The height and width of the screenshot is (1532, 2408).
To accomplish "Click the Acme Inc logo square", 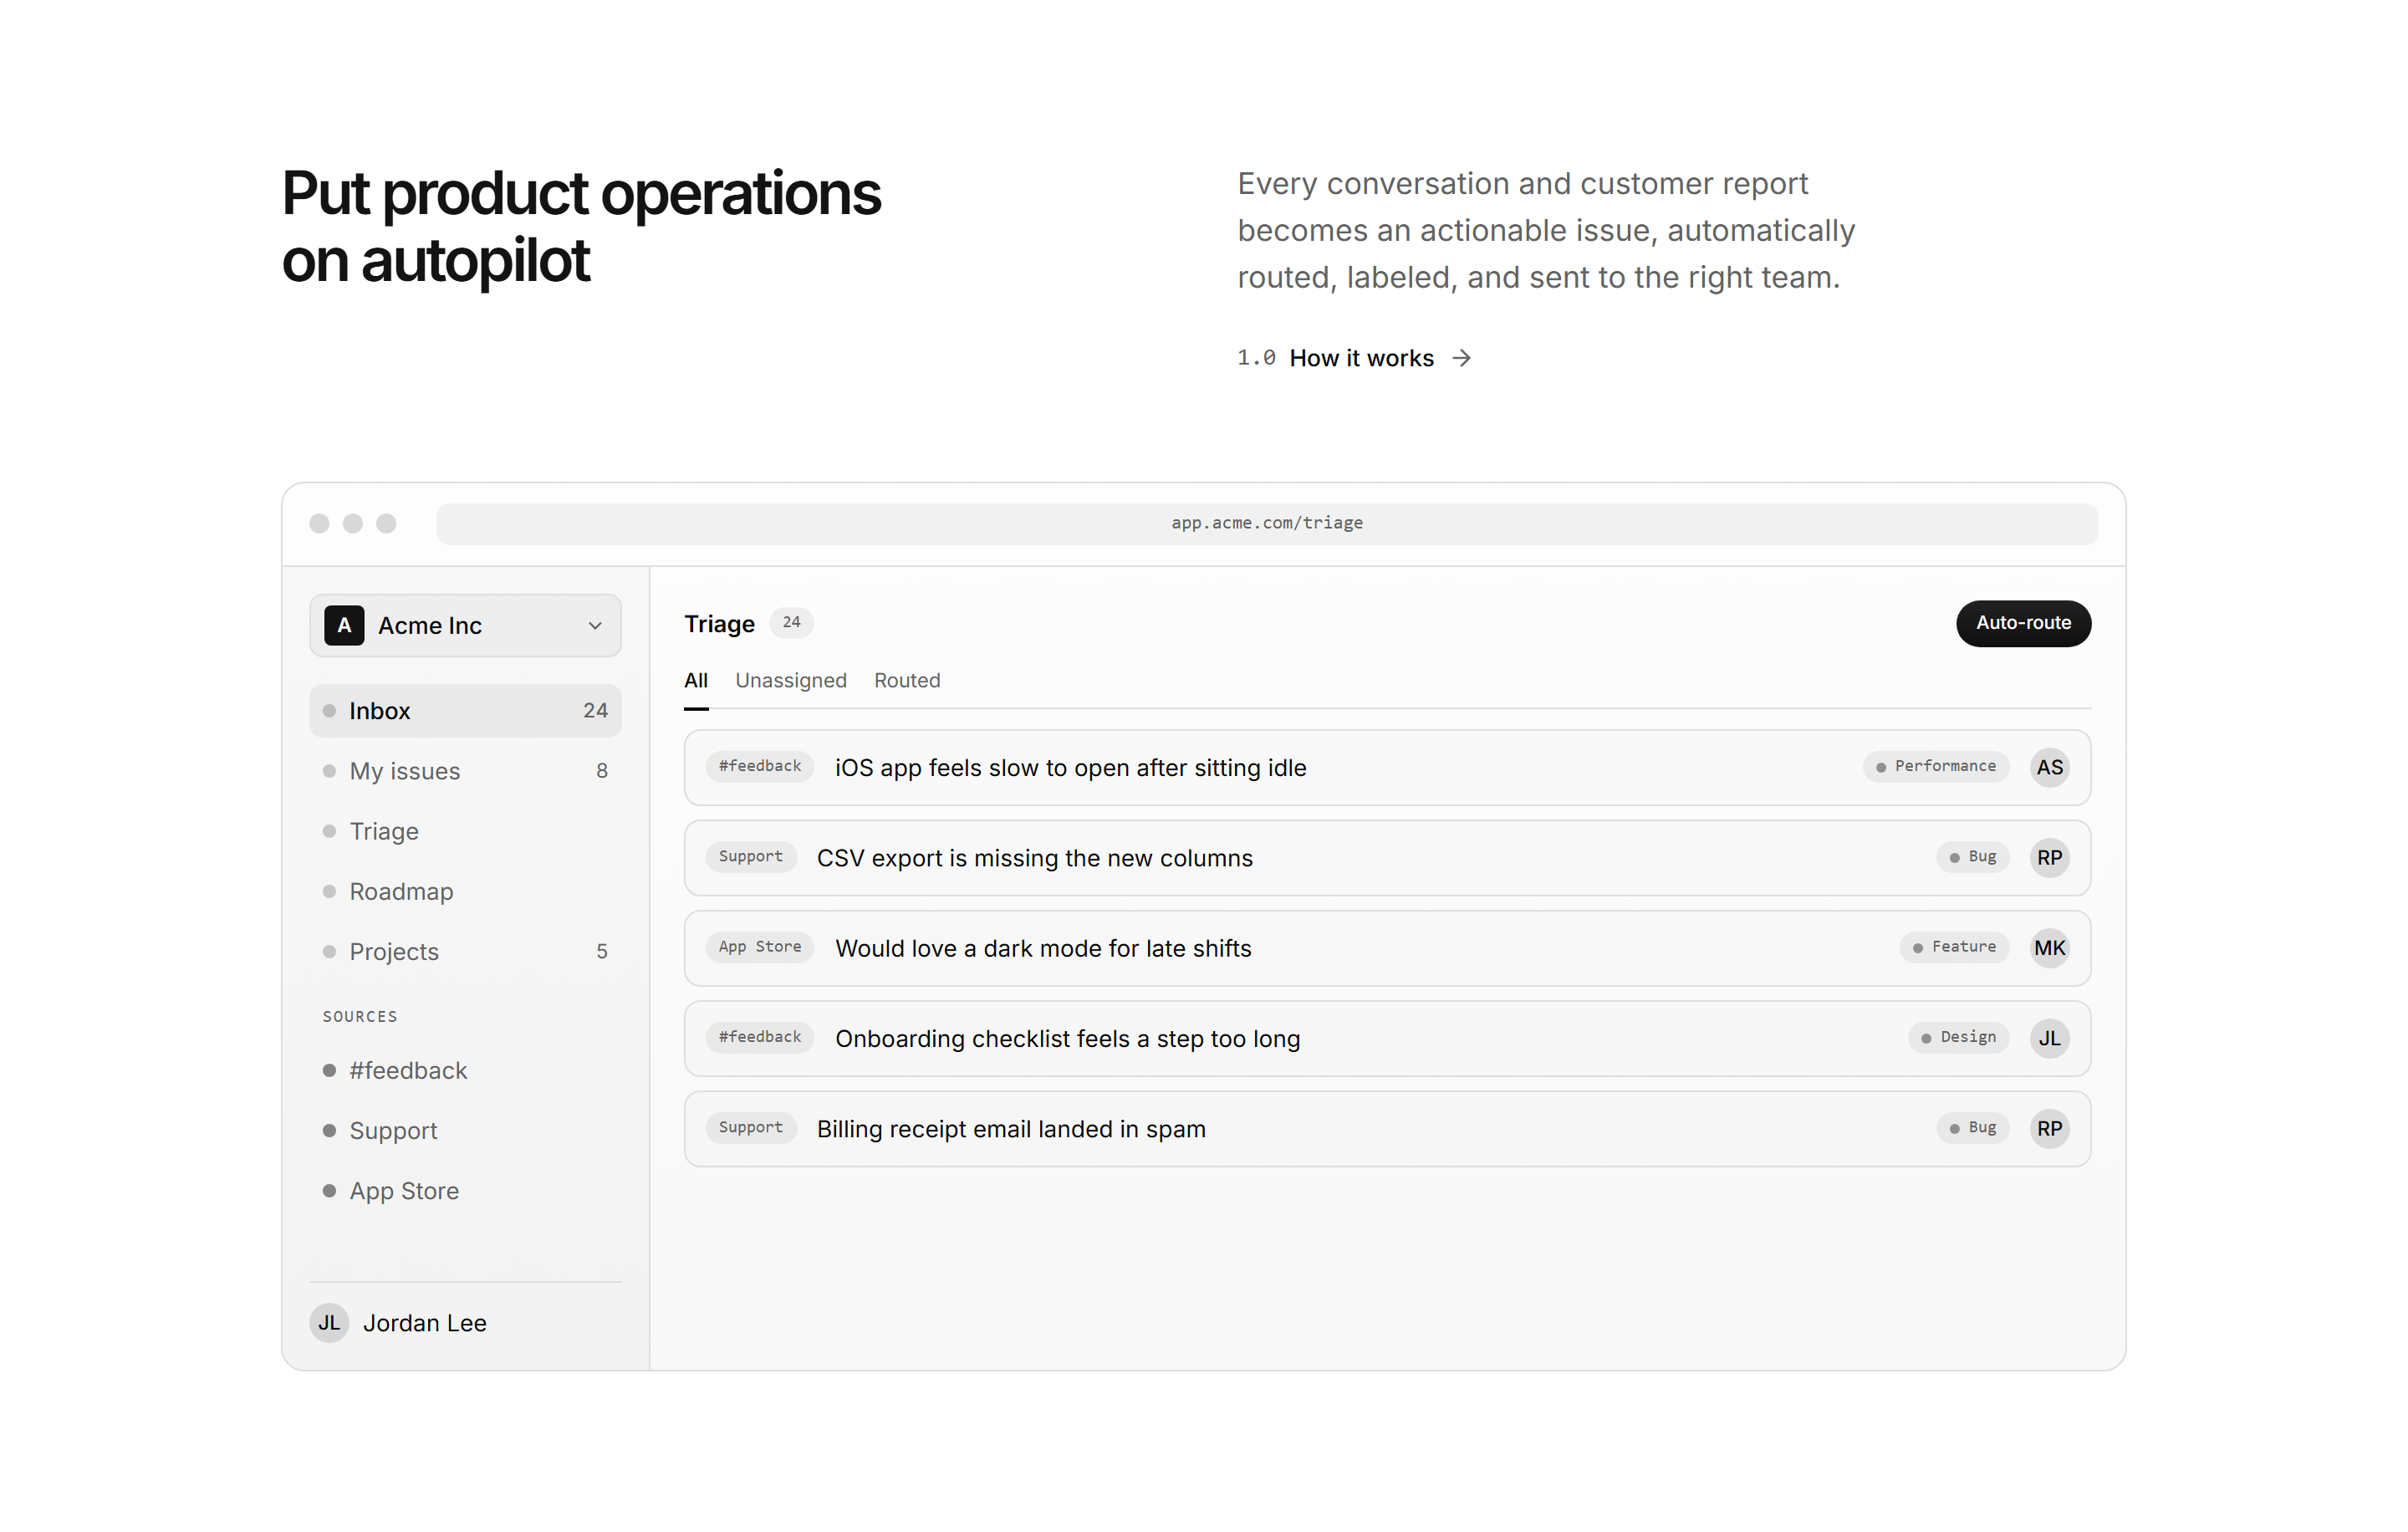I will point(344,625).
